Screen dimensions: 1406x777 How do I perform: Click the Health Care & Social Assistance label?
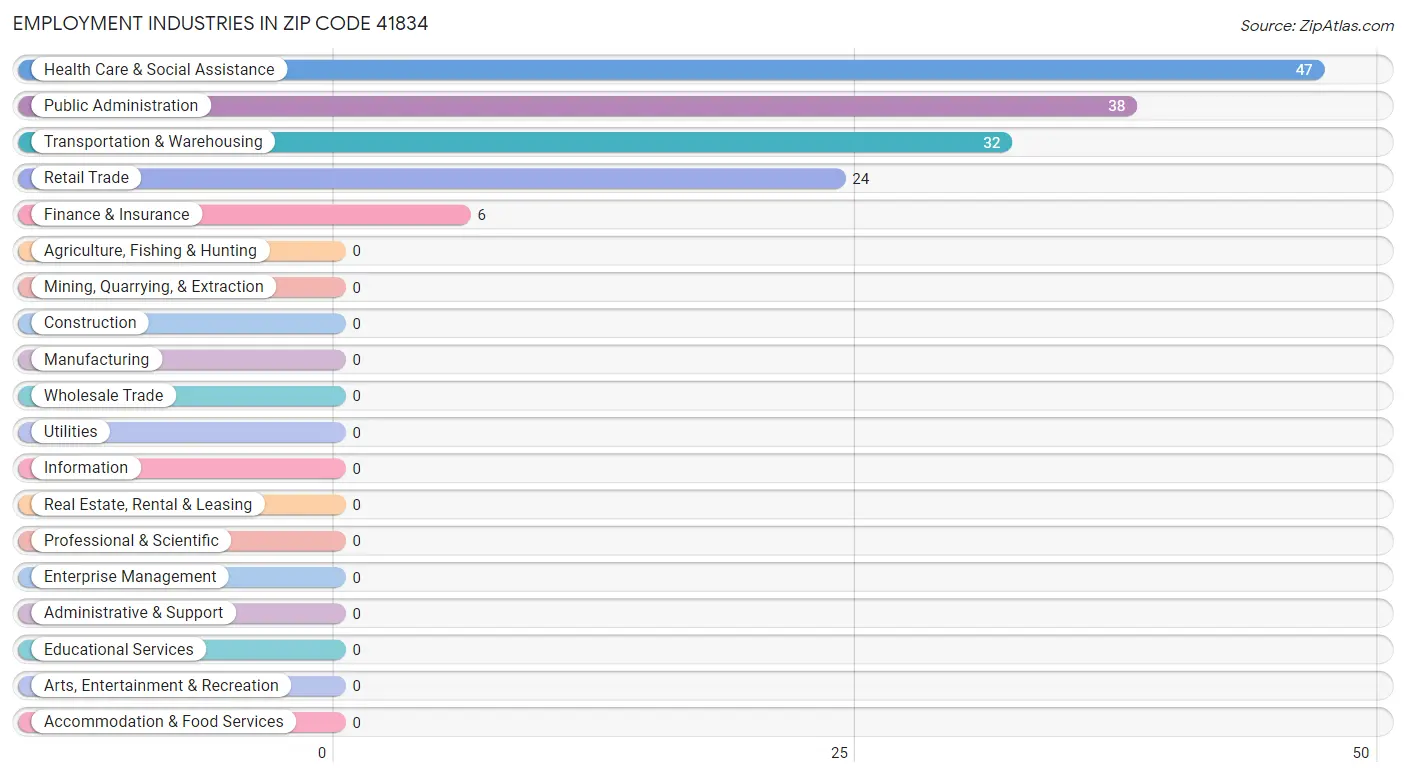click(159, 70)
